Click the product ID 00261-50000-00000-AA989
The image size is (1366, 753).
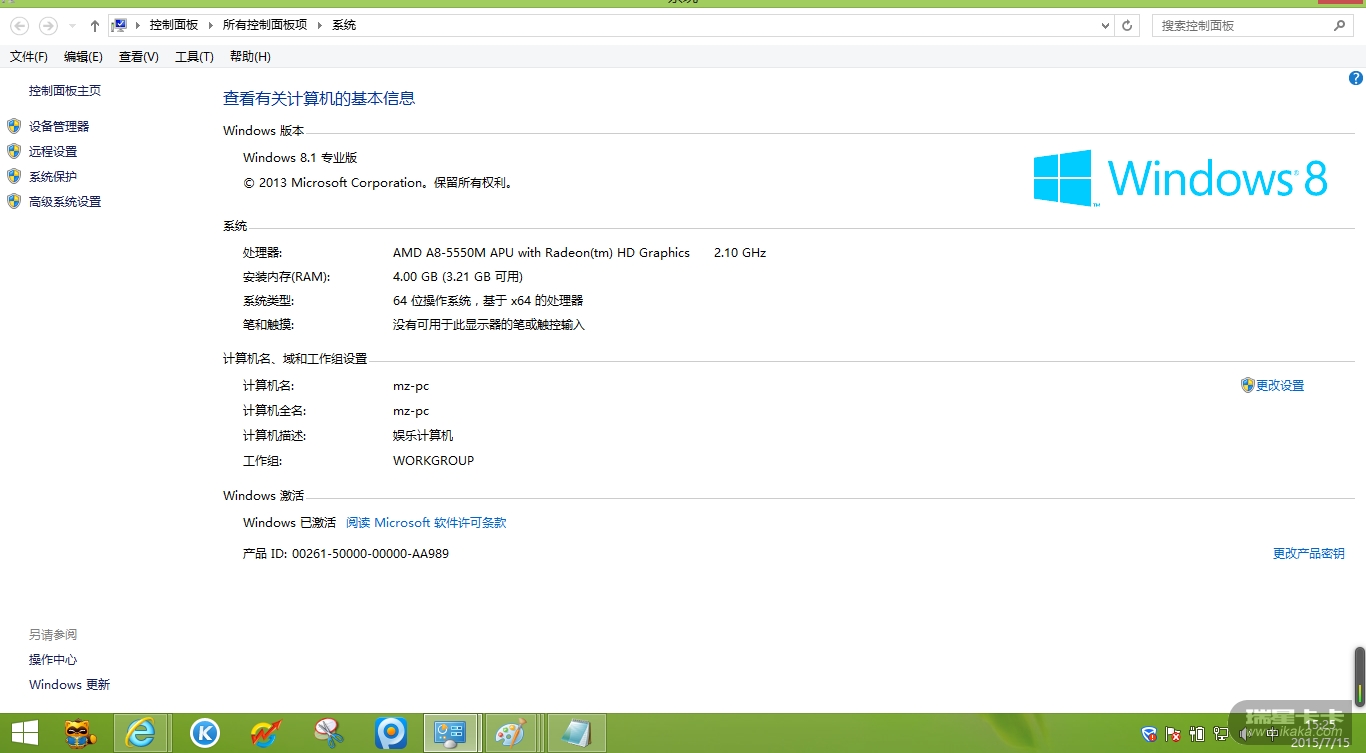pos(370,554)
